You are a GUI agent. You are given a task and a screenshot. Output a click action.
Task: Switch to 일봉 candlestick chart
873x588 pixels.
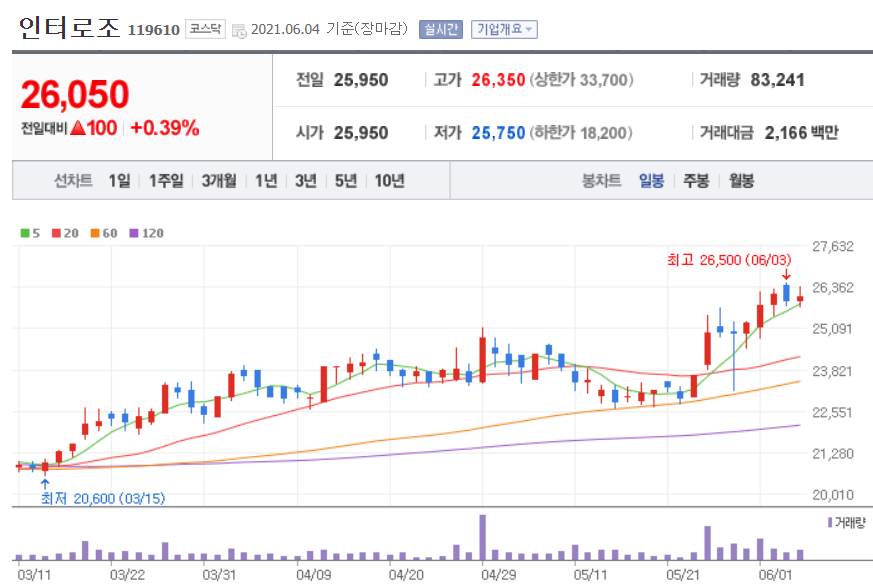click(x=651, y=180)
